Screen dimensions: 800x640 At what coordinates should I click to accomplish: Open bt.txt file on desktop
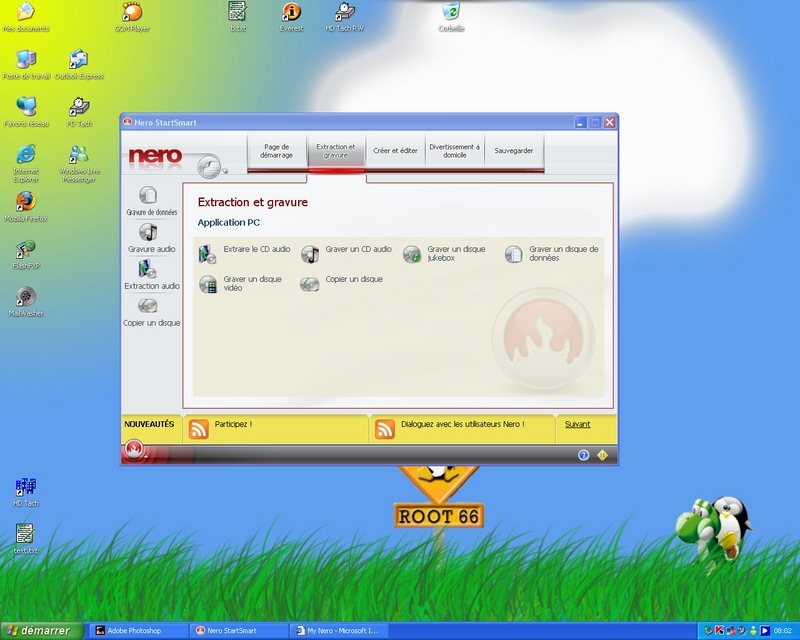click(238, 17)
